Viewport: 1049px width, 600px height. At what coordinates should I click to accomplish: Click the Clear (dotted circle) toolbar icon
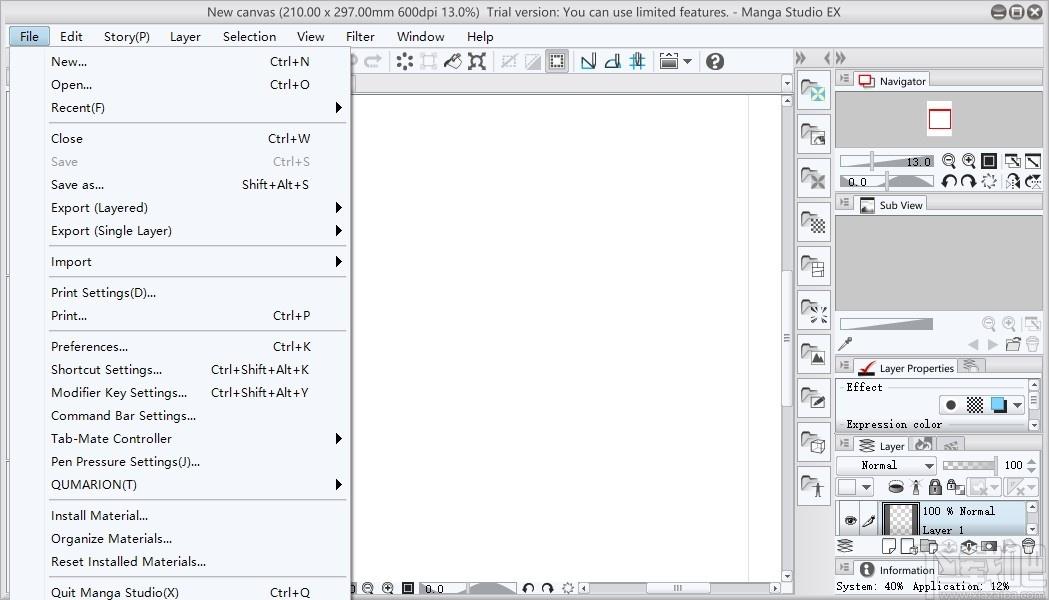pos(405,62)
